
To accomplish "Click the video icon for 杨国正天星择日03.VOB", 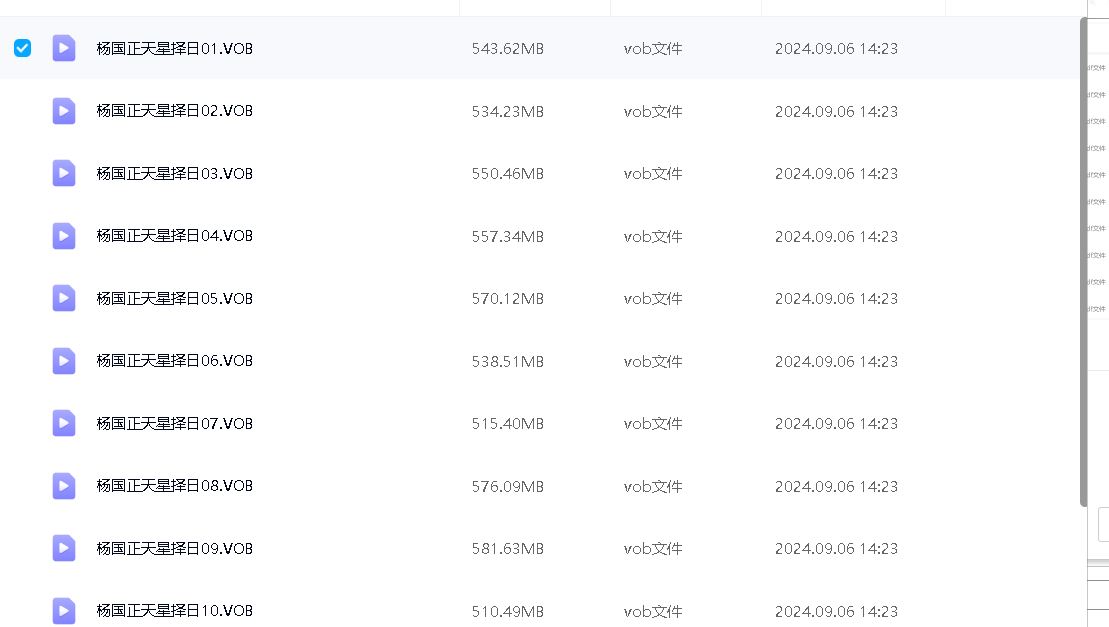I will coord(64,173).
